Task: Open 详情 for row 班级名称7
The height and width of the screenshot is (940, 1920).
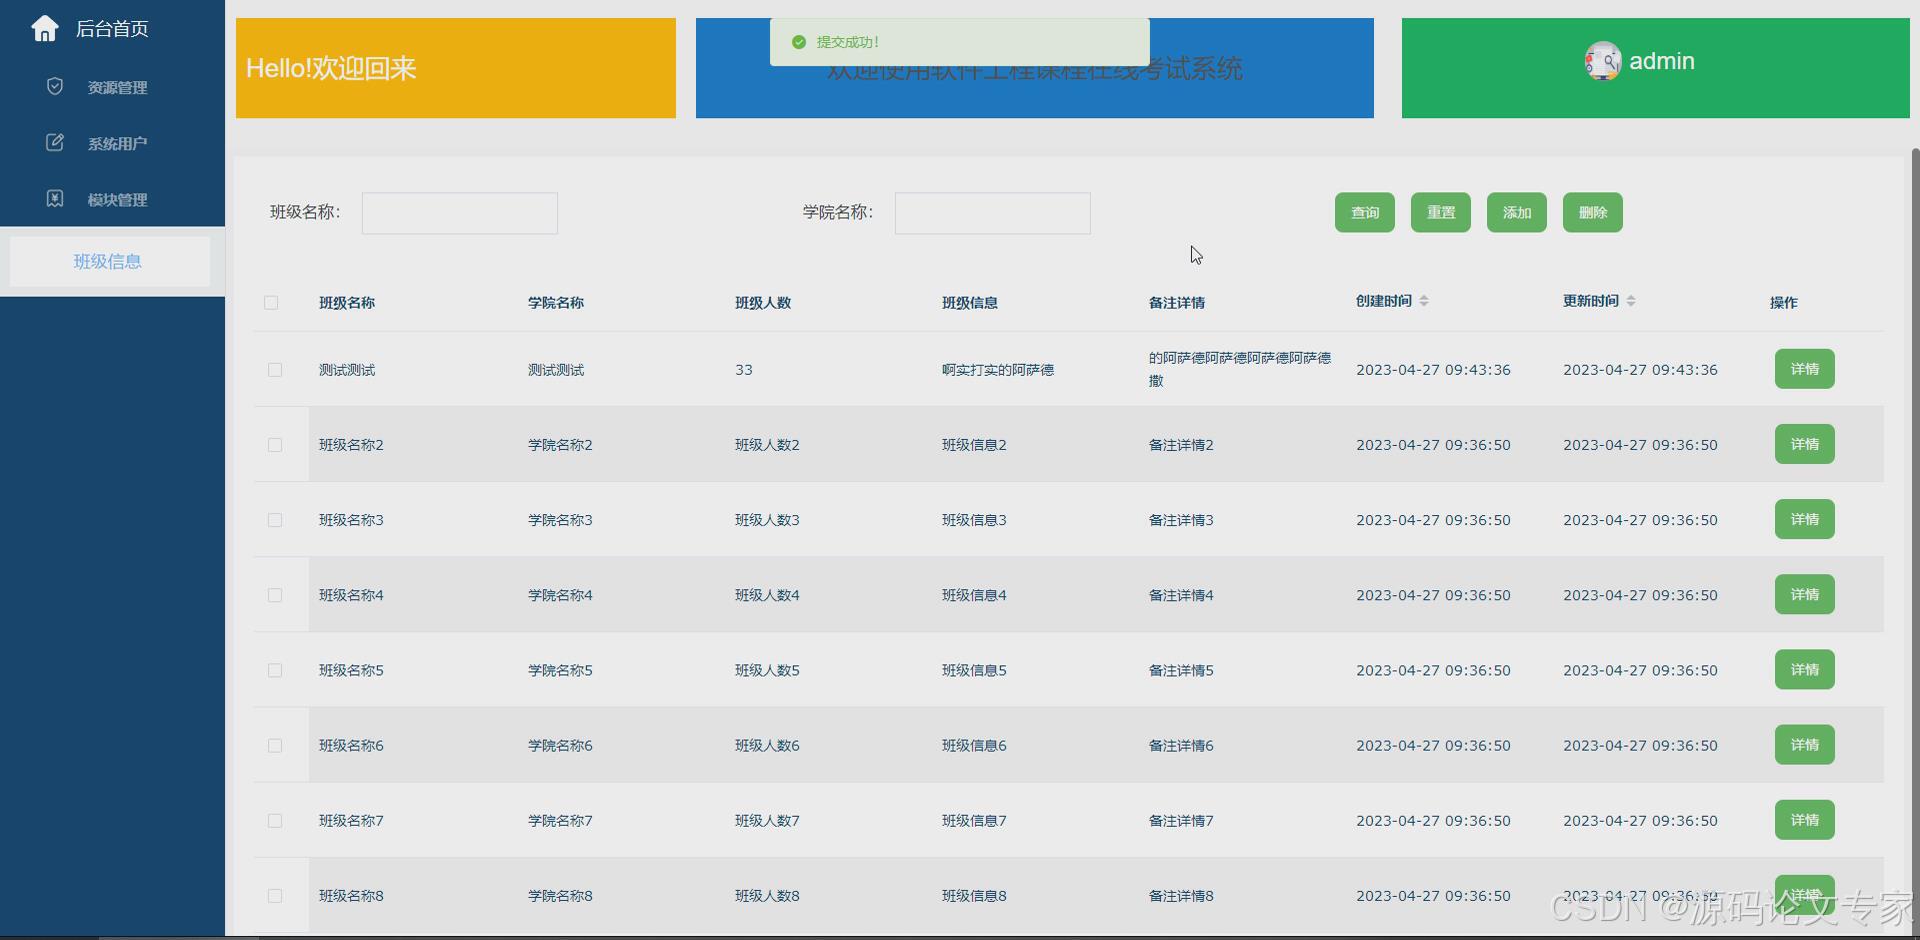Action: [1804, 819]
